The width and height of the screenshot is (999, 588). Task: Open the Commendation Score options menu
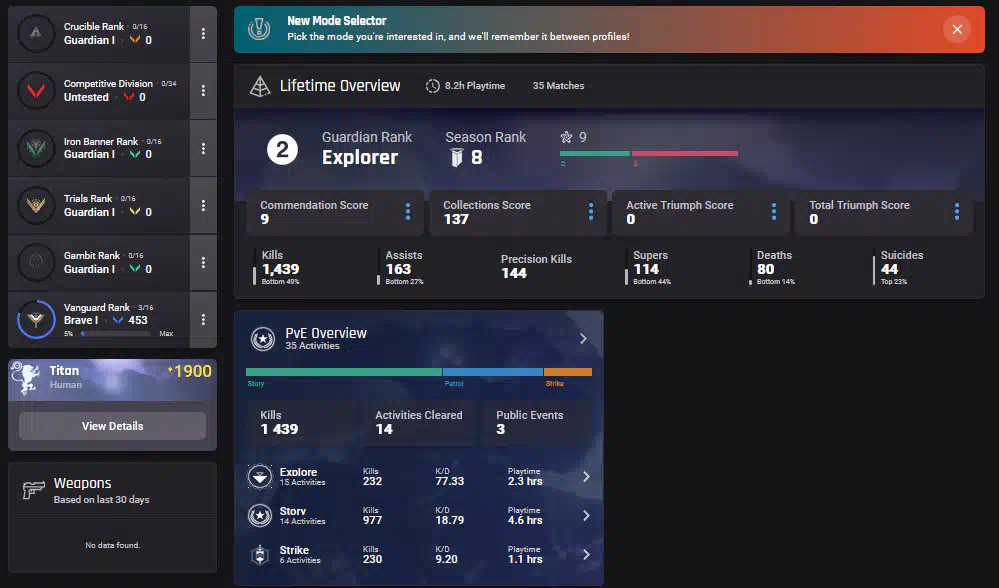408,212
